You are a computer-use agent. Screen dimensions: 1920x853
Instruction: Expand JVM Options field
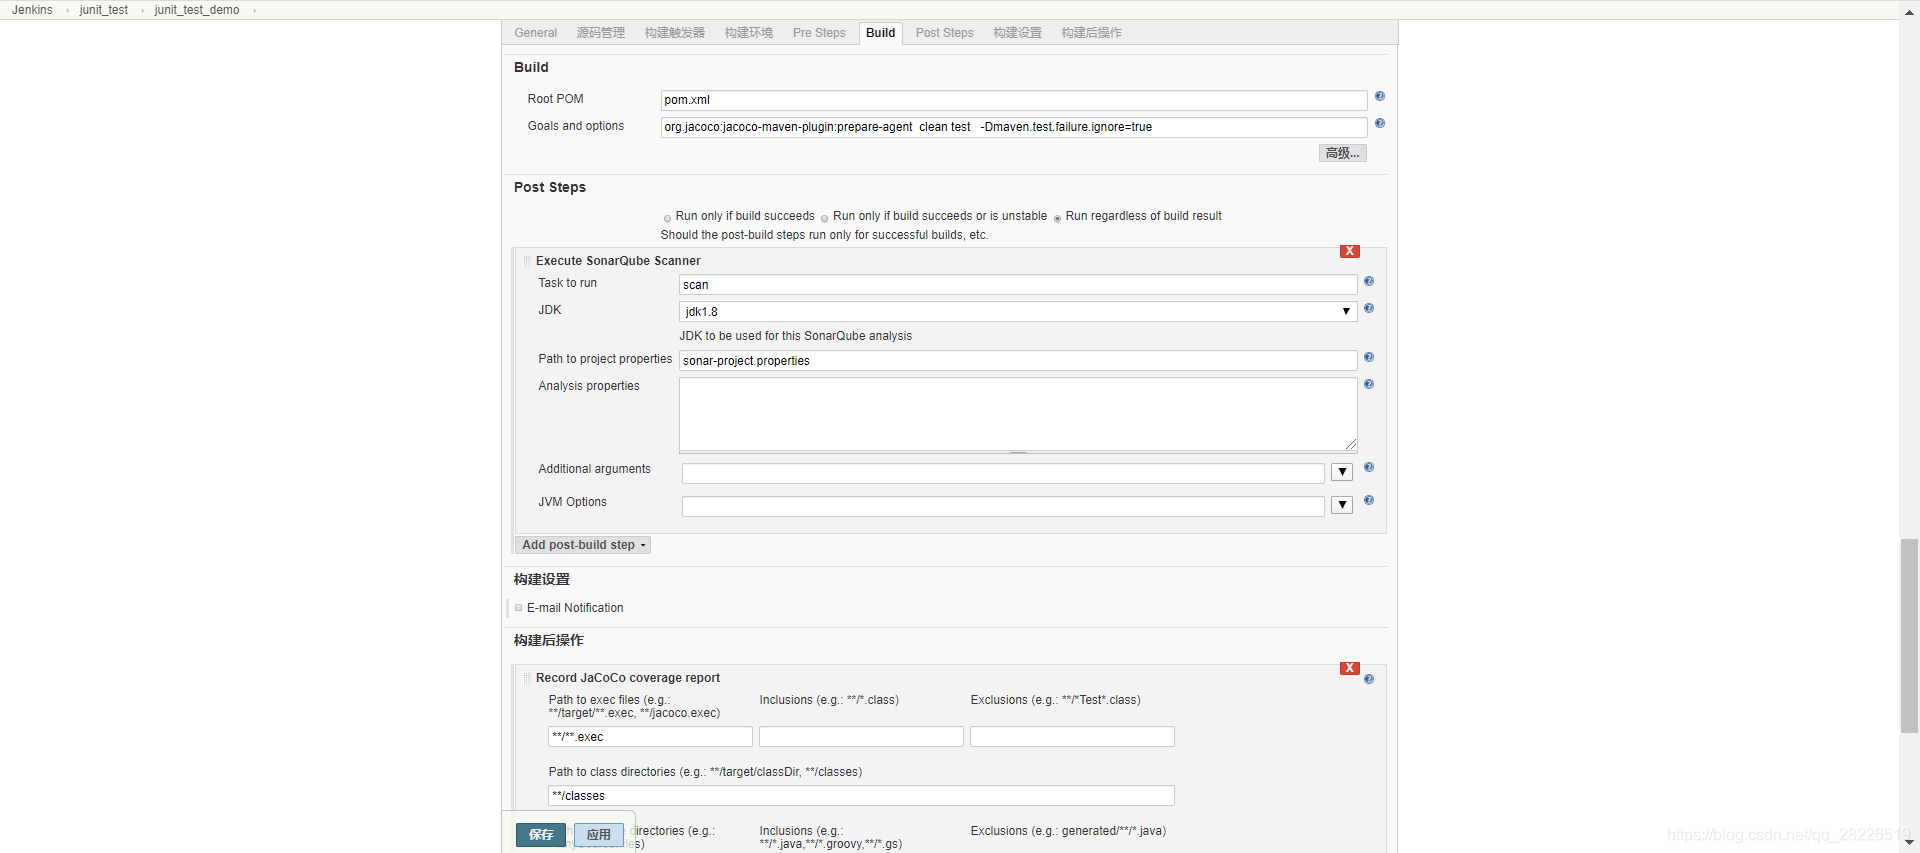coord(1342,505)
